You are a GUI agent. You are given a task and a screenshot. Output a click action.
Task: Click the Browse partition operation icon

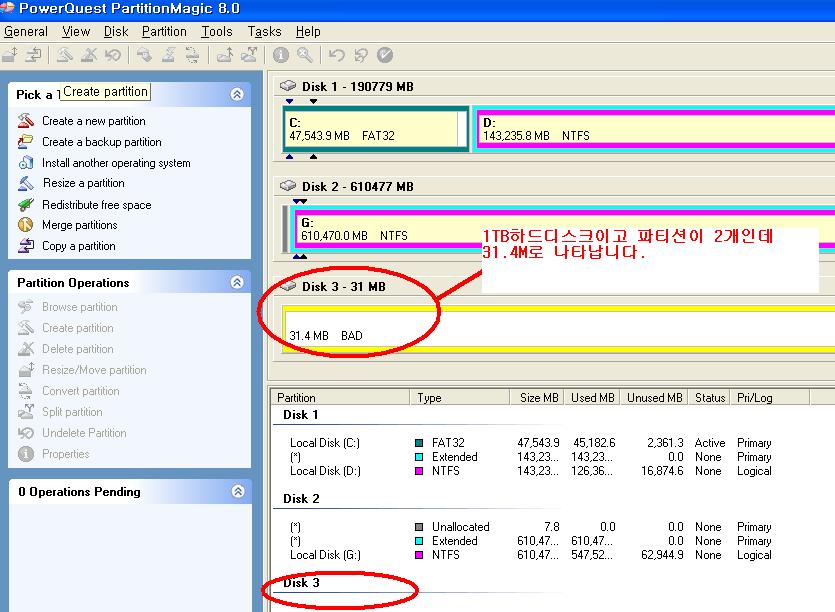click(26, 307)
